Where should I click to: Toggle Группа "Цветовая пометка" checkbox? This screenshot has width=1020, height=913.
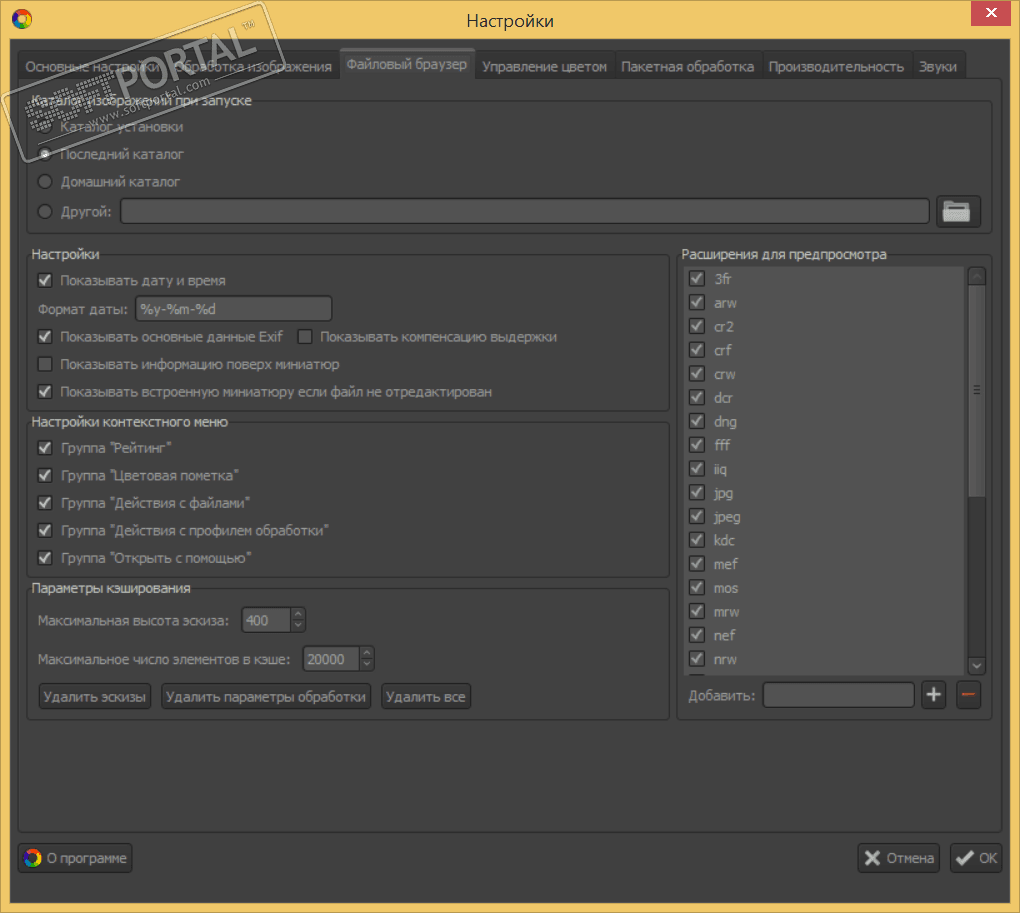[x=45, y=475]
